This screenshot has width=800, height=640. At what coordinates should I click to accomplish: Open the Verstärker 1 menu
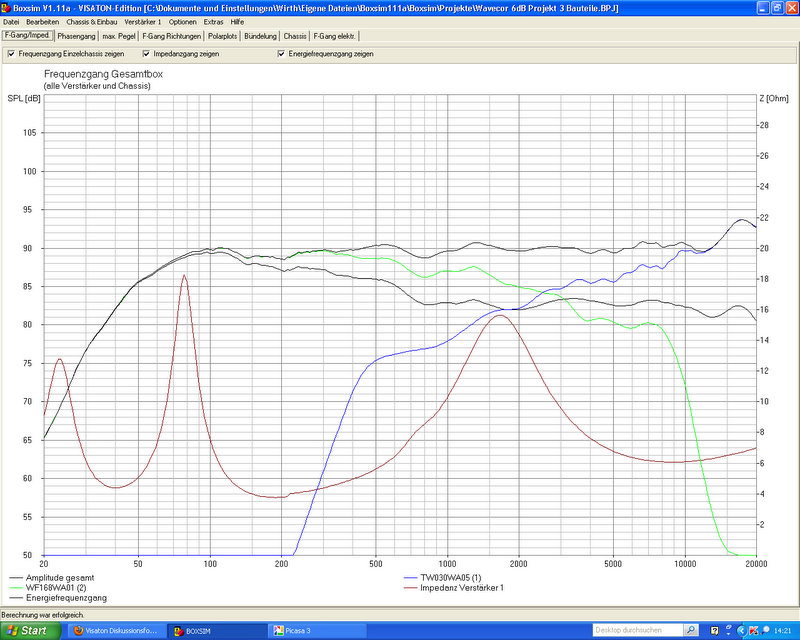pyautogui.click(x=142, y=21)
